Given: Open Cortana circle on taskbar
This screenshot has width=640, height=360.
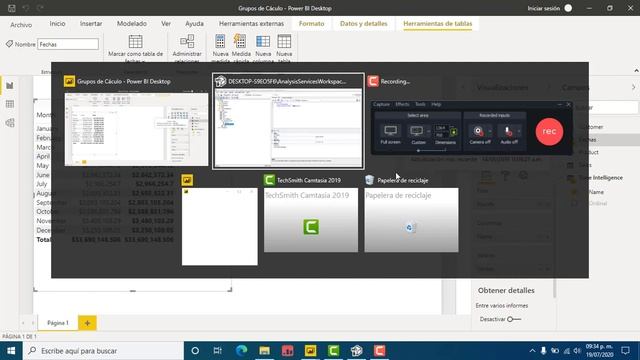Looking at the screenshot, I should coord(195,351).
